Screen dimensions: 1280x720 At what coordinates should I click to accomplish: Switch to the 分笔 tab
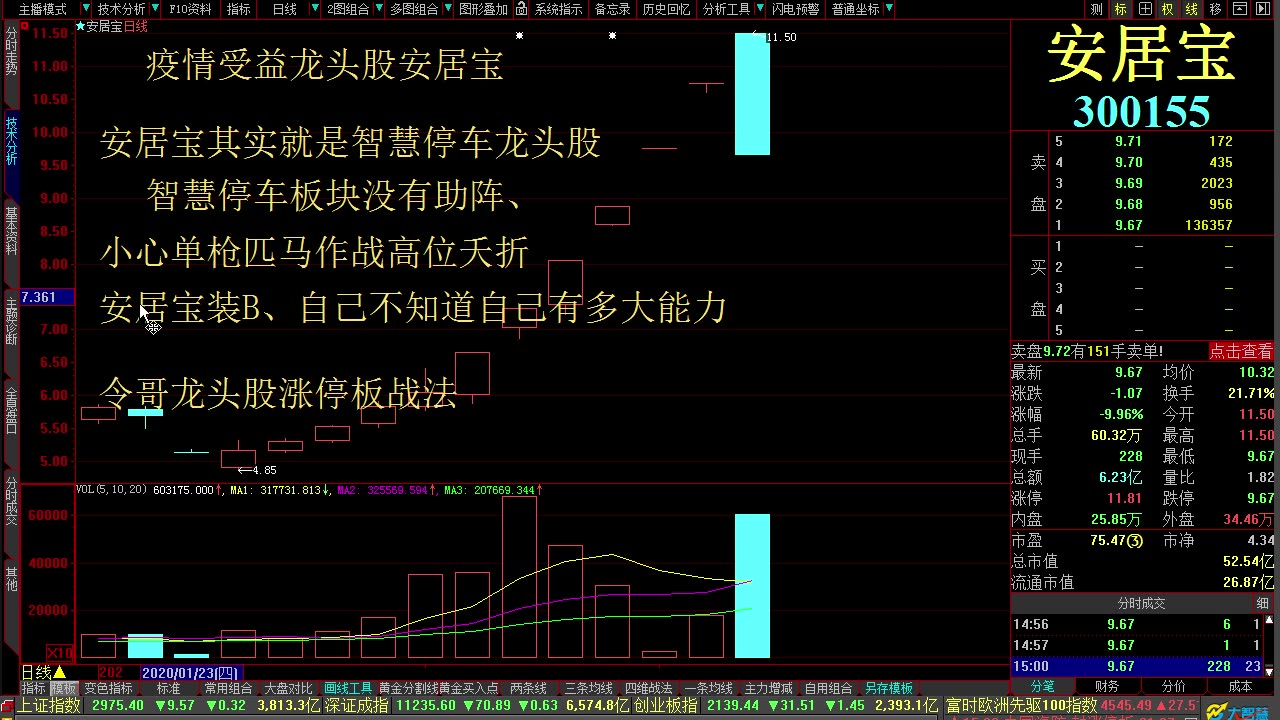coord(1042,686)
